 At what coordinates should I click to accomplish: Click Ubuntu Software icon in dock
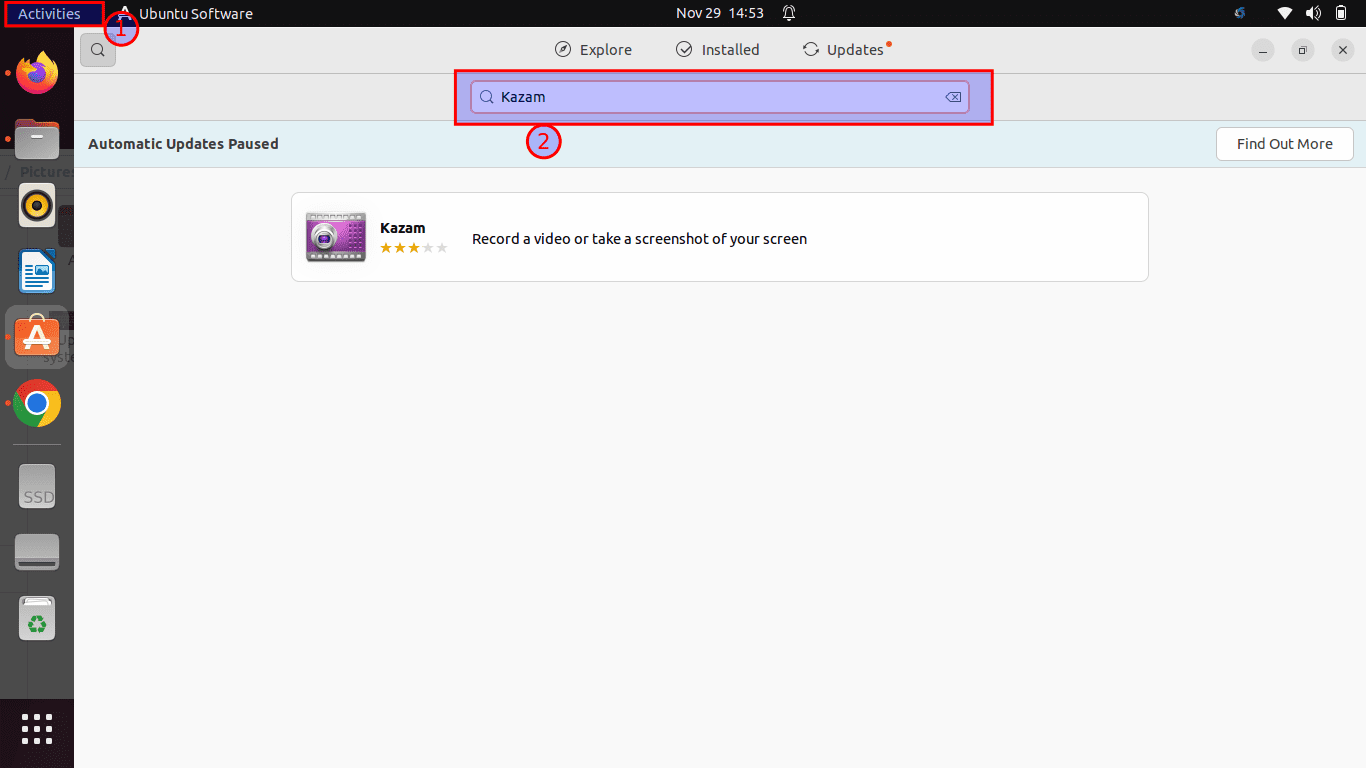[x=37, y=337]
